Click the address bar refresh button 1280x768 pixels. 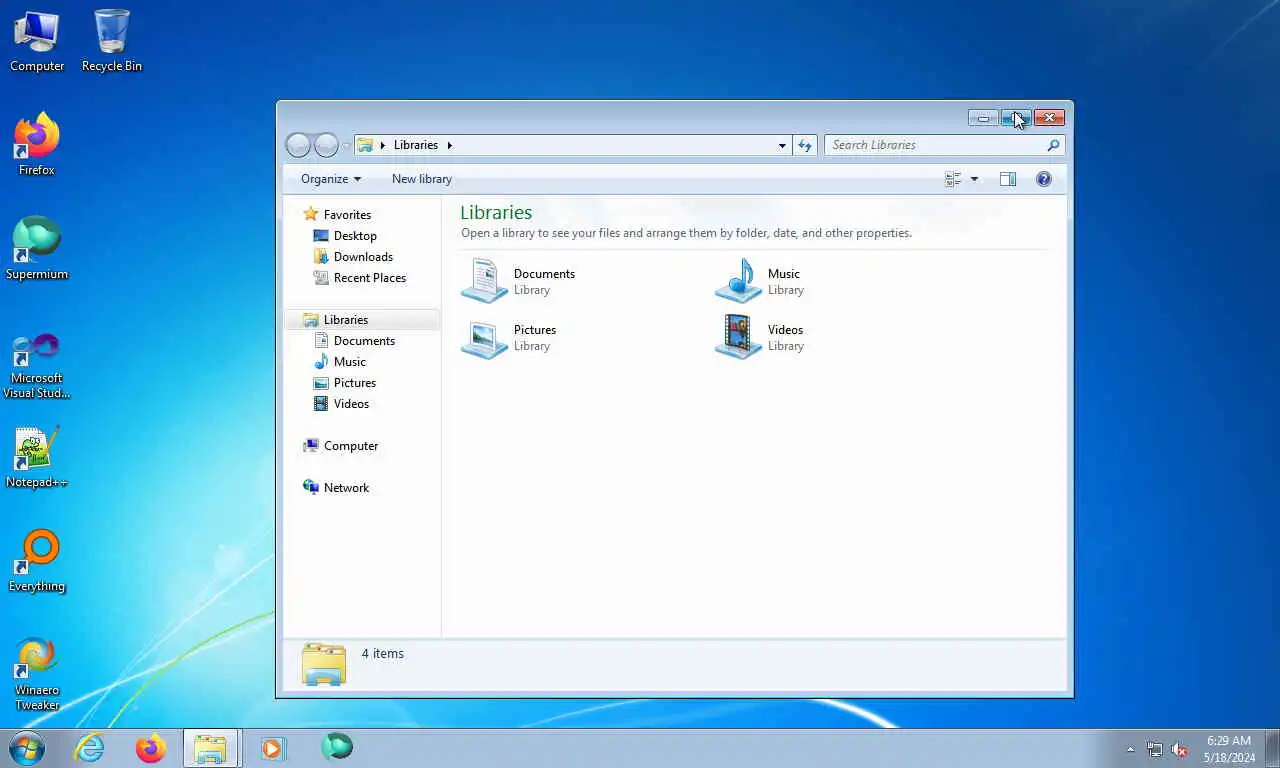(805, 145)
